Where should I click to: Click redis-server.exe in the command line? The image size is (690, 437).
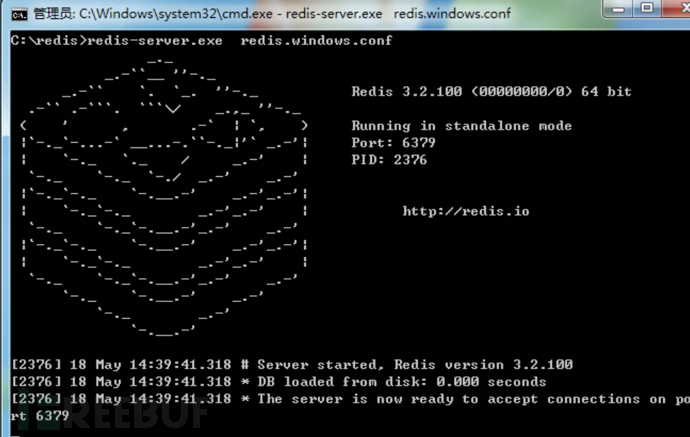pos(154,41)
